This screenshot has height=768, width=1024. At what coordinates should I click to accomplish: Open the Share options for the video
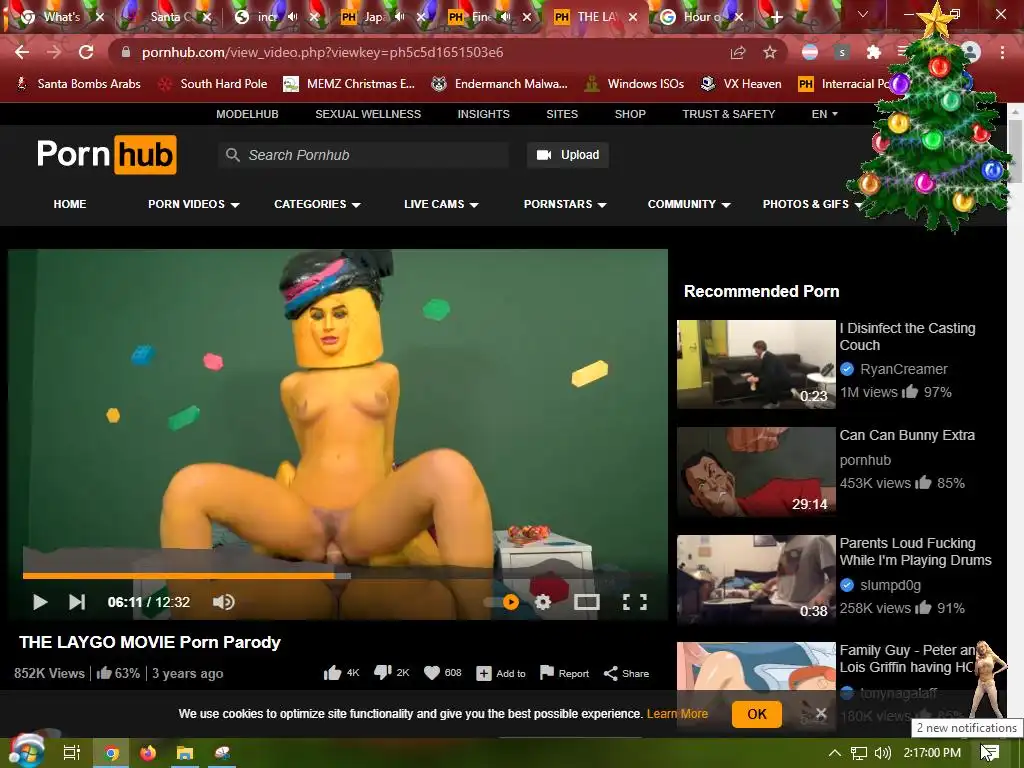pos(626,673)
